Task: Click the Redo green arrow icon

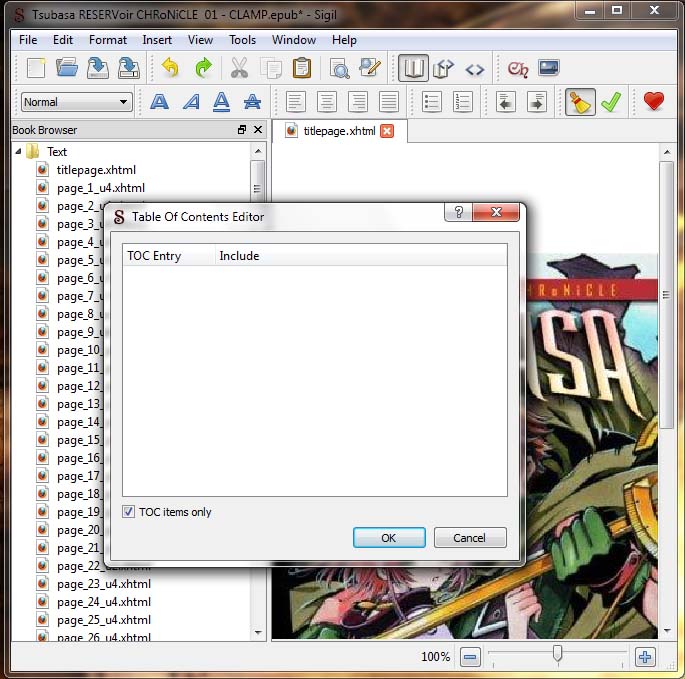Action: coord(203,68)
